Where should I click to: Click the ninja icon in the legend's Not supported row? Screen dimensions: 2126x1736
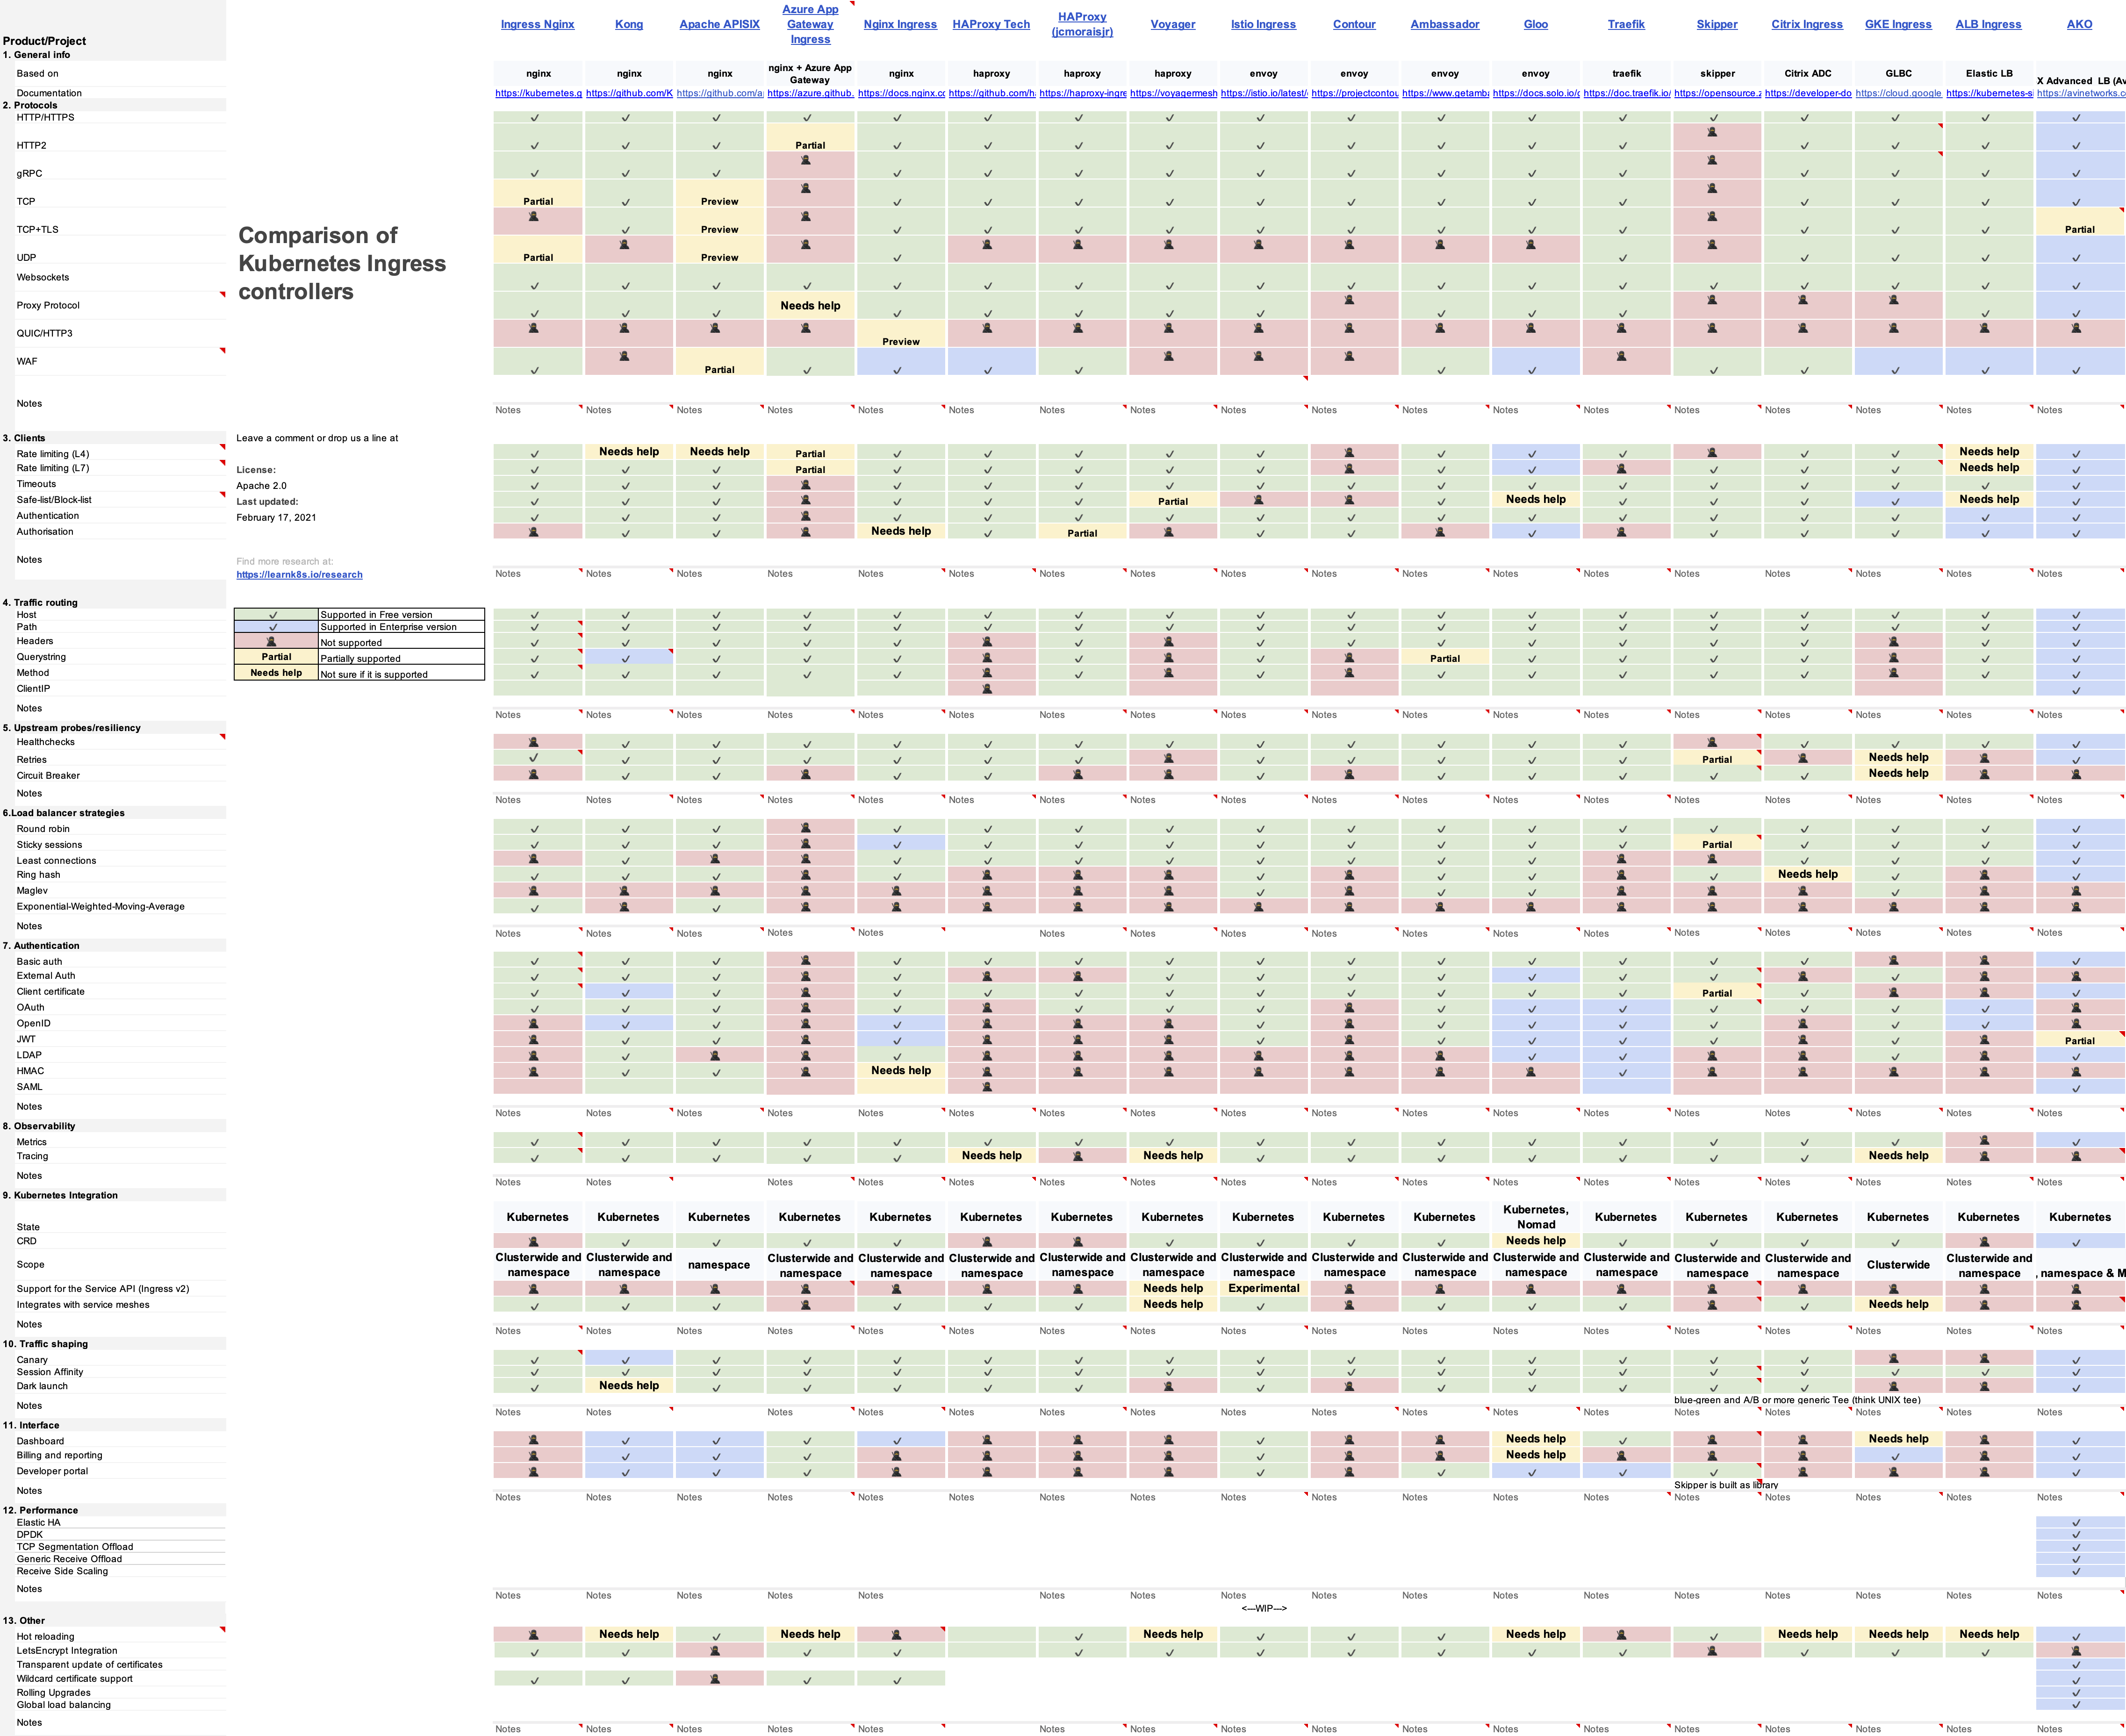tap(272, 641)
